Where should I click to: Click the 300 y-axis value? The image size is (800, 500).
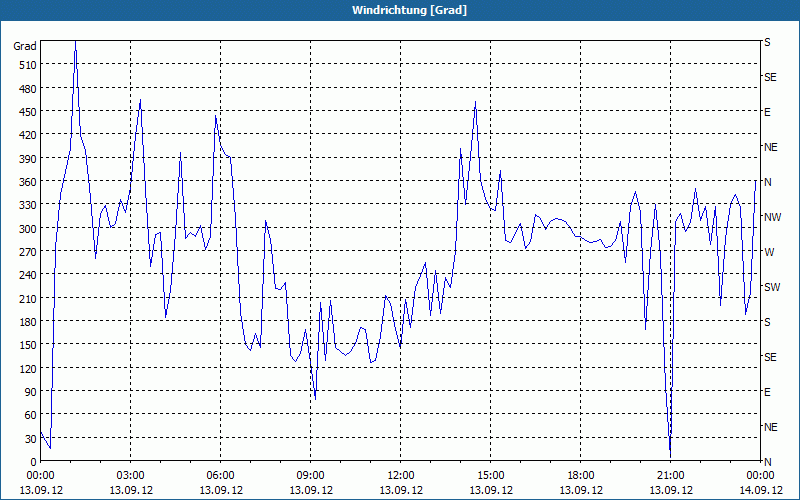tap(28, 229)
